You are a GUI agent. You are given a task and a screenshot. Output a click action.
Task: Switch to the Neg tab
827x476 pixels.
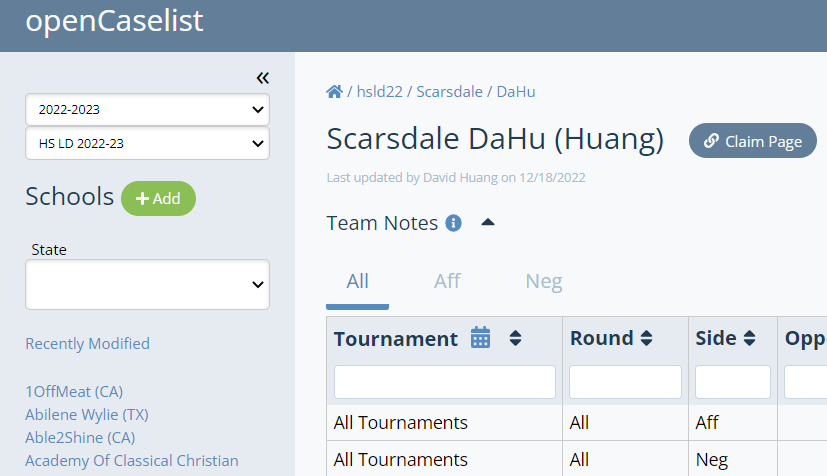(543, 281)
